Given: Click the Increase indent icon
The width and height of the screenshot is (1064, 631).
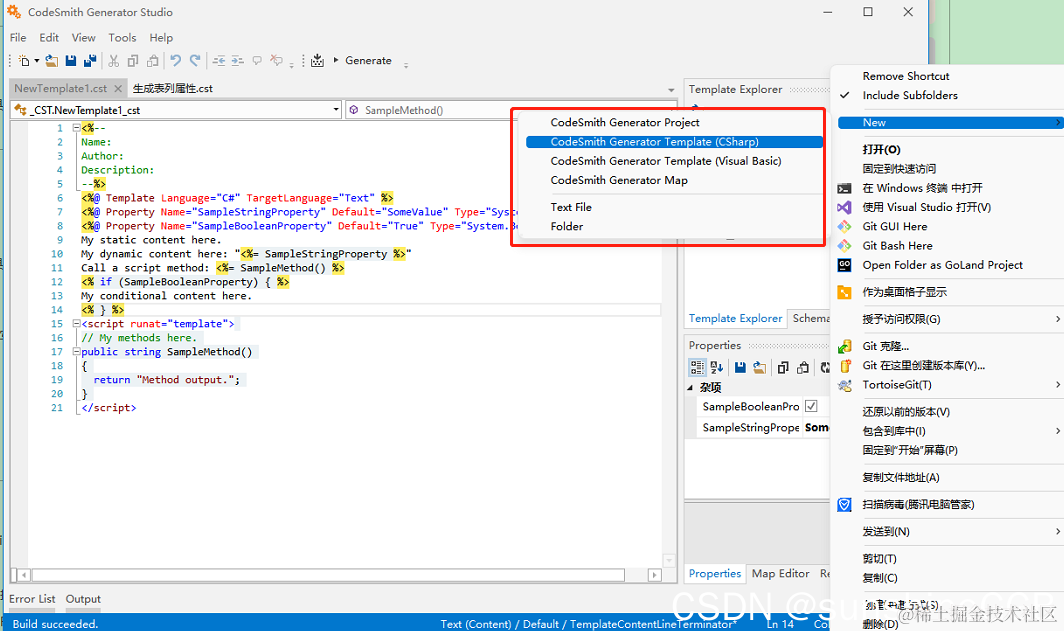Looking at the screenshot, I should coord(238,61).
